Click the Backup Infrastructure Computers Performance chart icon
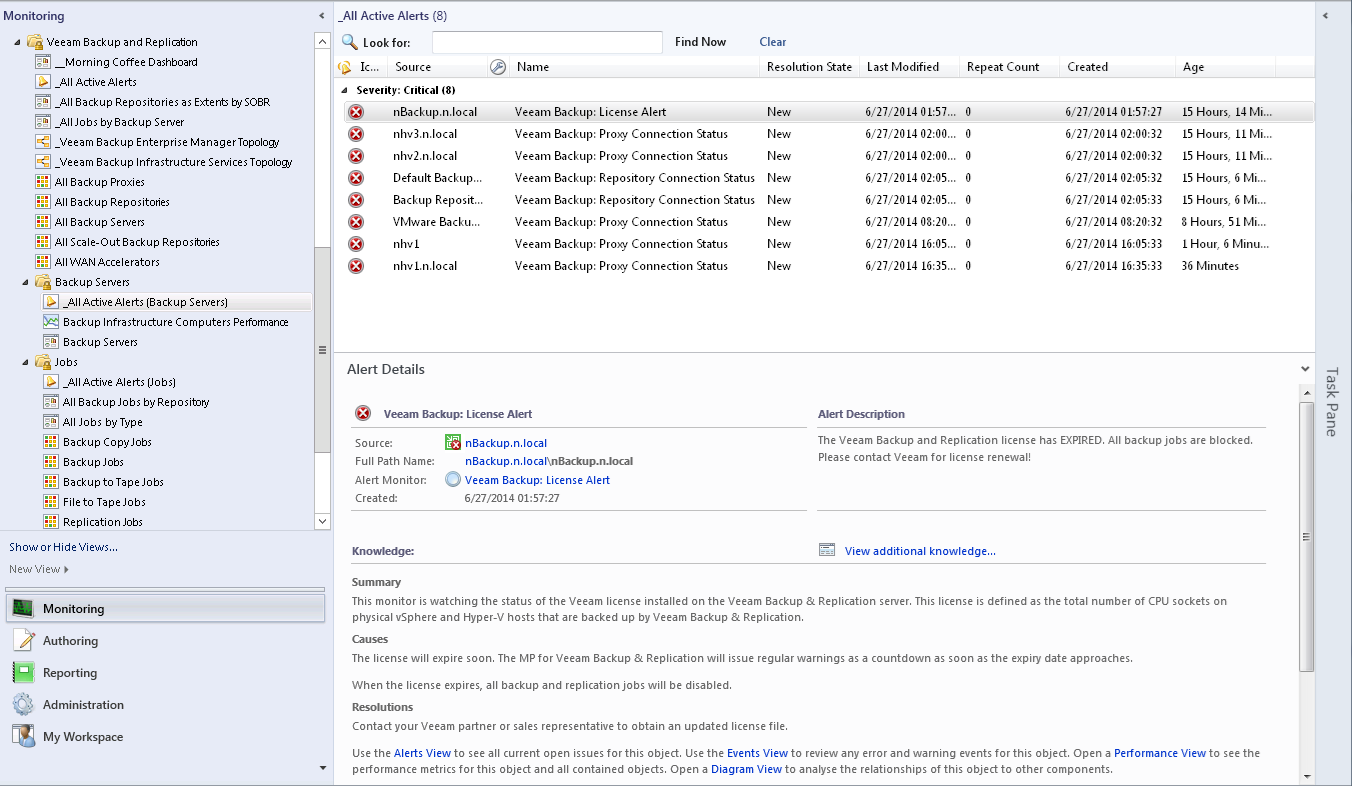The height and width of the screenshot is (786, 1352). (51, 322)
